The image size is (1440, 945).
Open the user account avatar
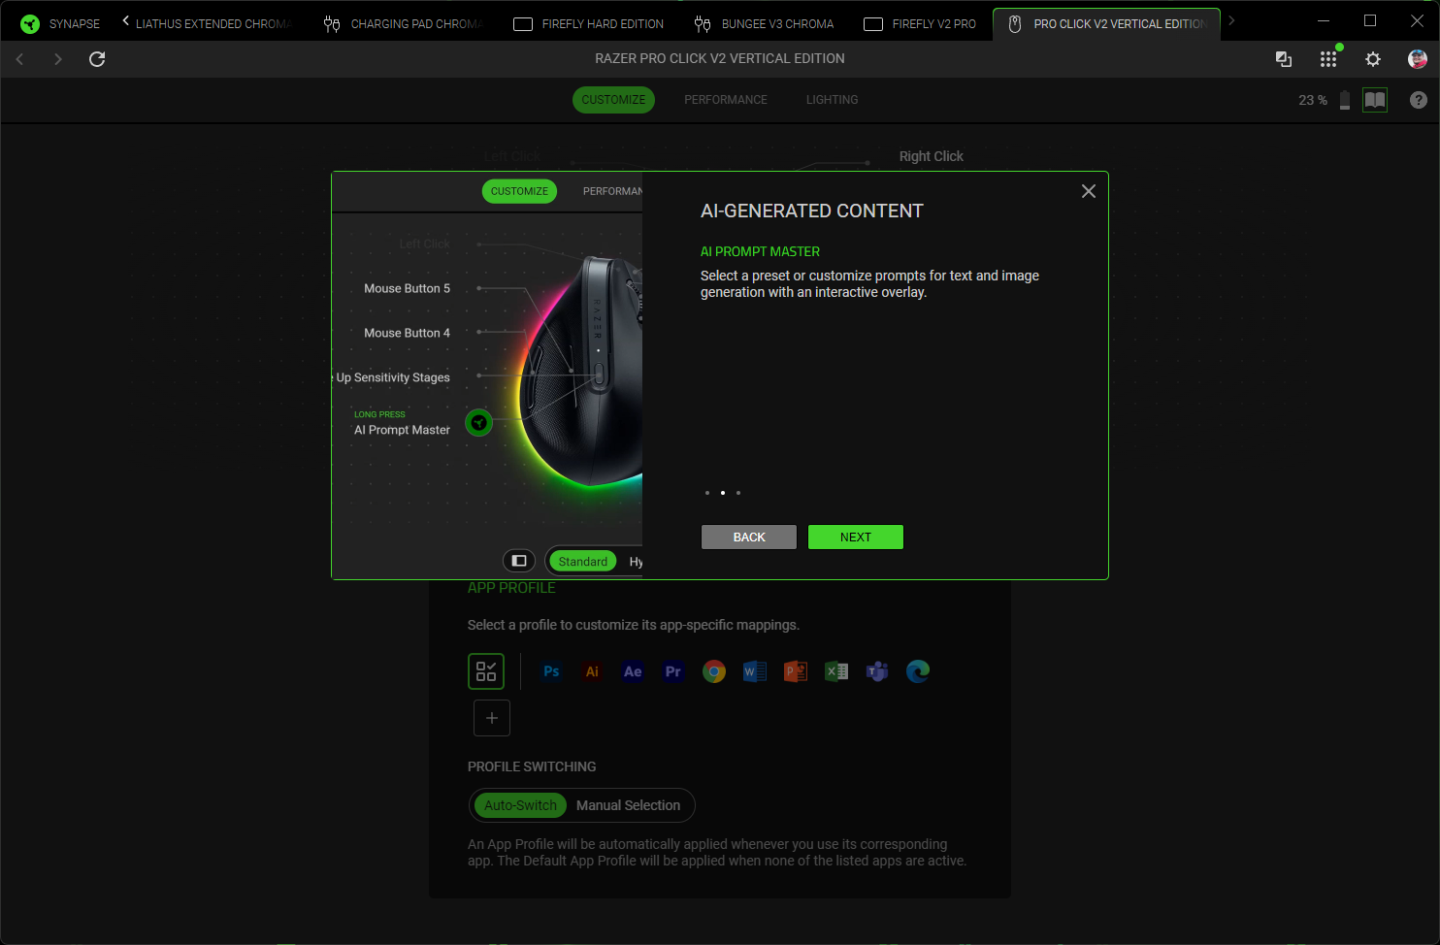[1417, 59]
